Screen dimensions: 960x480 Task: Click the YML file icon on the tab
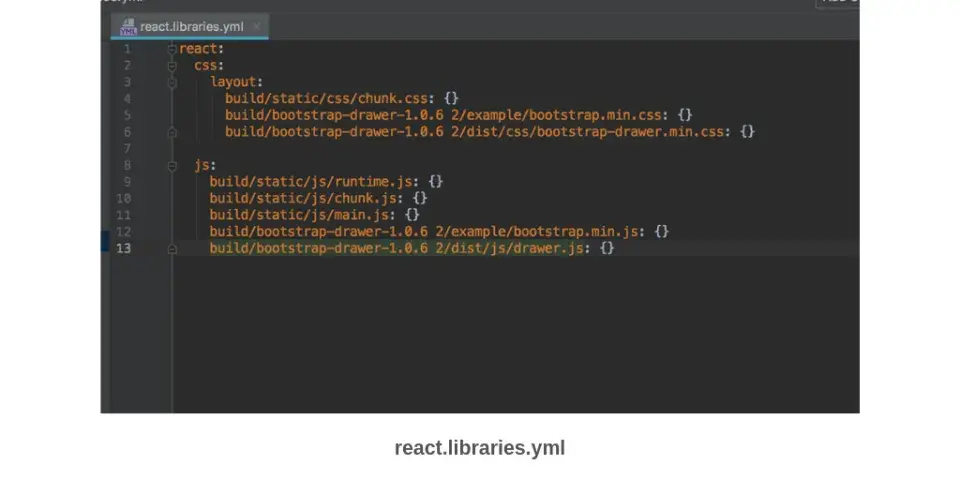128,27
